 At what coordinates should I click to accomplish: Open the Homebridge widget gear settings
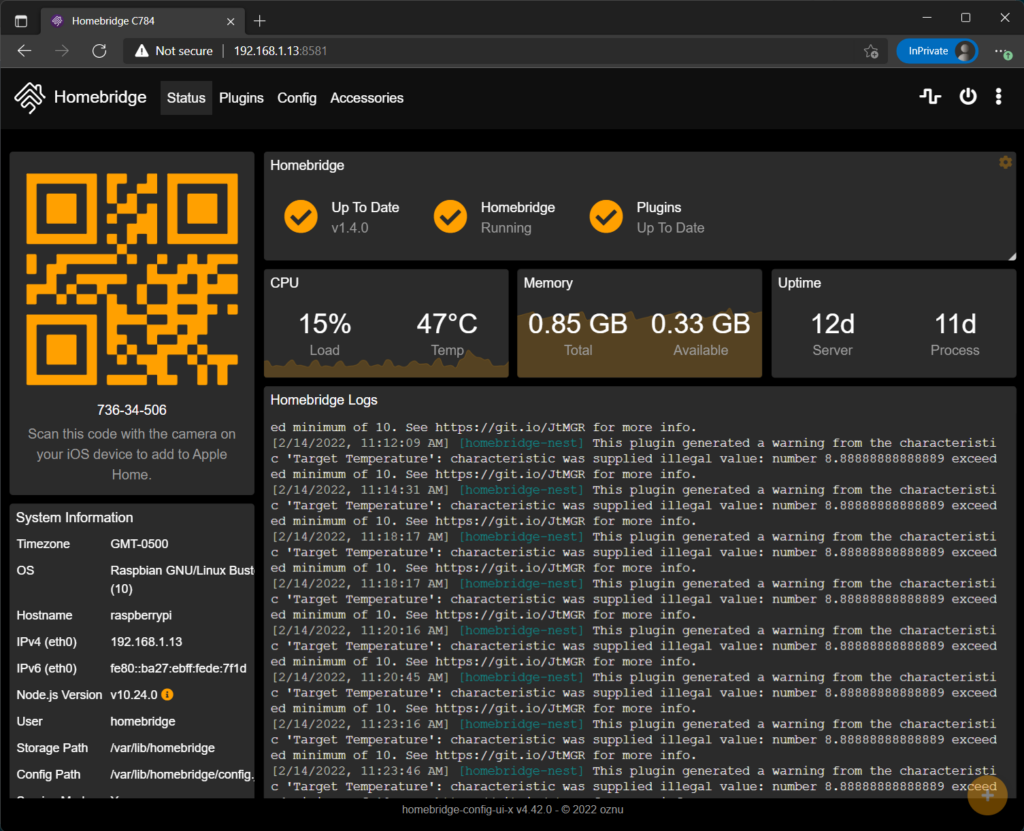tap(1005, 162)
